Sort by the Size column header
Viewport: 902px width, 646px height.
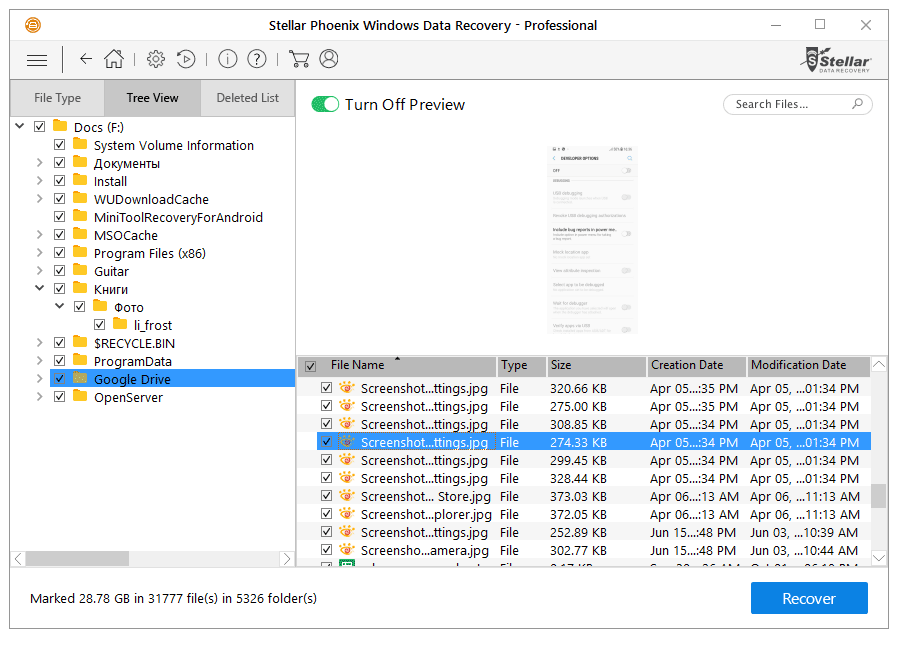597,365
